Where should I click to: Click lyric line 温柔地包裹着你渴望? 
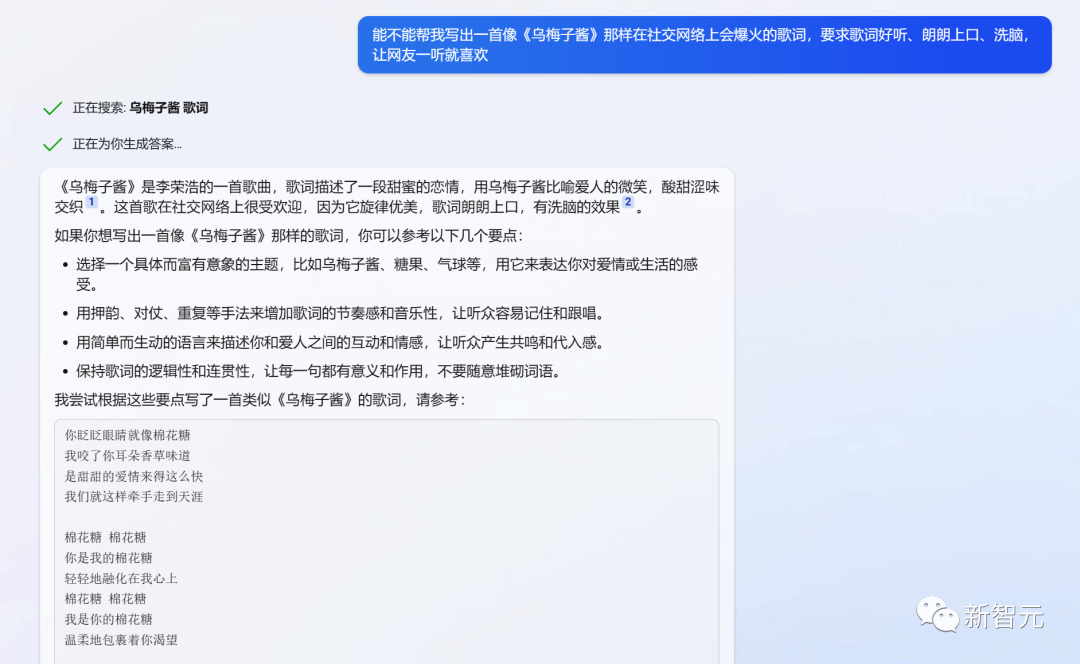click(x=121, y=639)
